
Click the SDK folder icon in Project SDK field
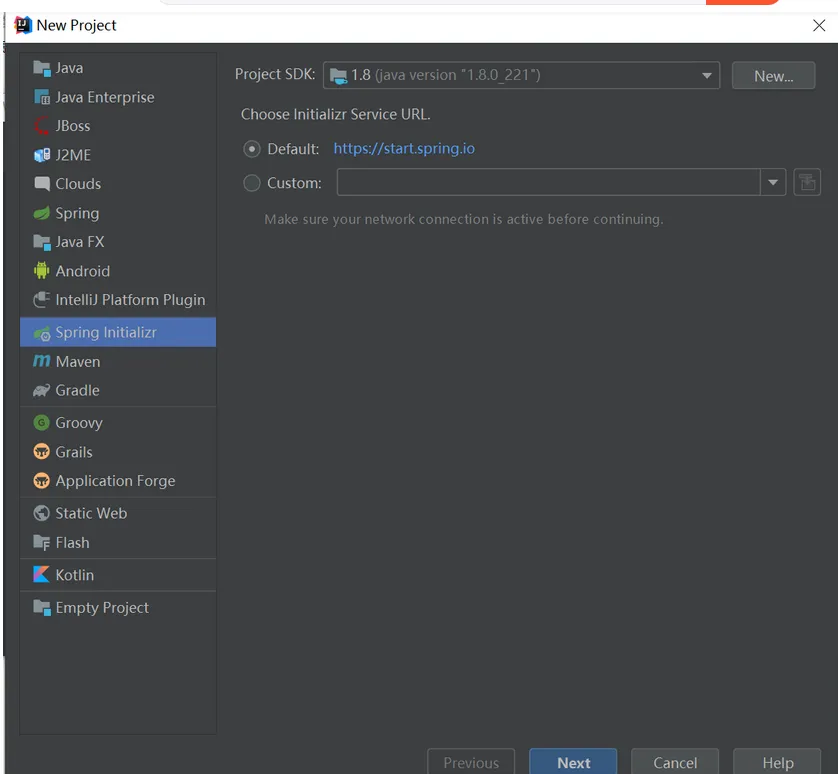point(338,76)
